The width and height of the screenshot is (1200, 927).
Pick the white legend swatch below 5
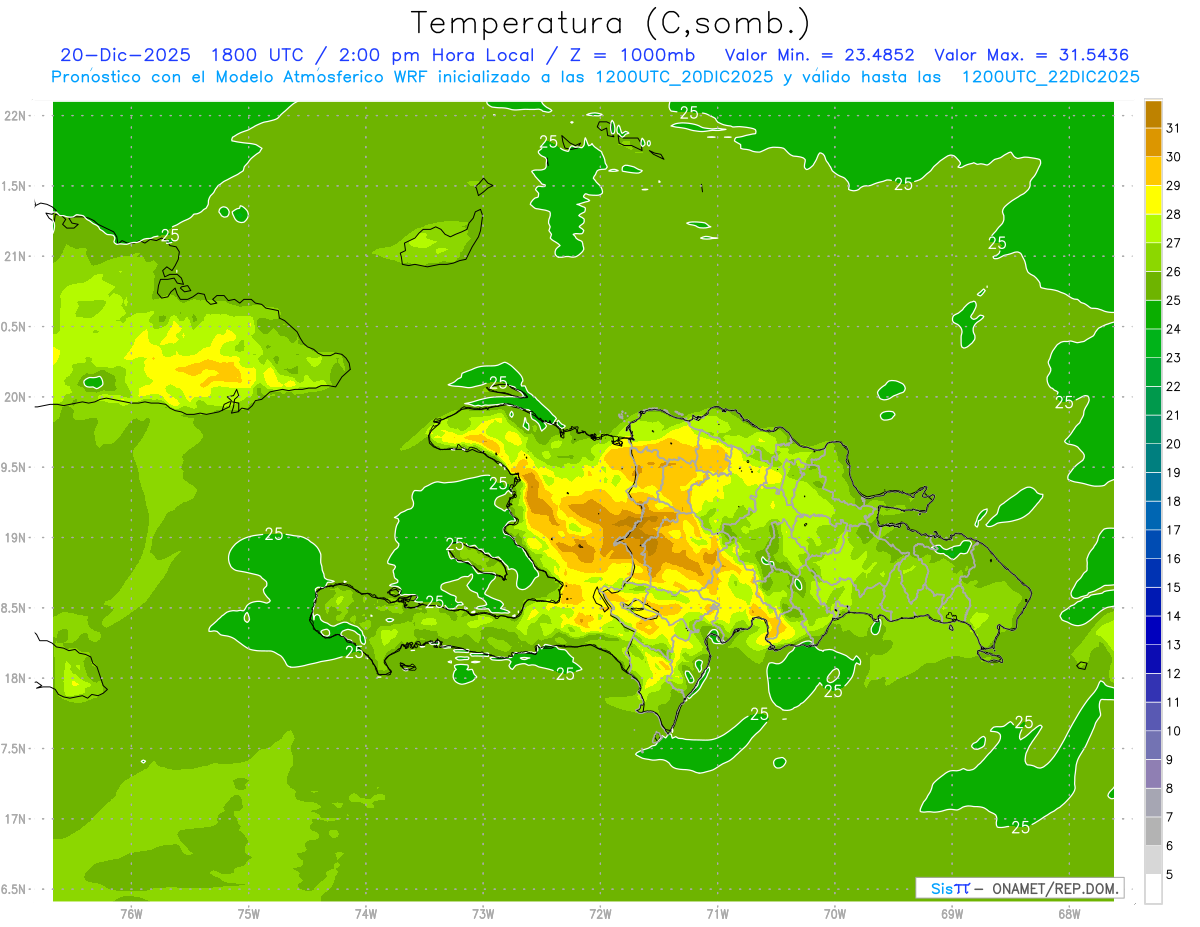pyautogui.click(x=1153, y=889)
